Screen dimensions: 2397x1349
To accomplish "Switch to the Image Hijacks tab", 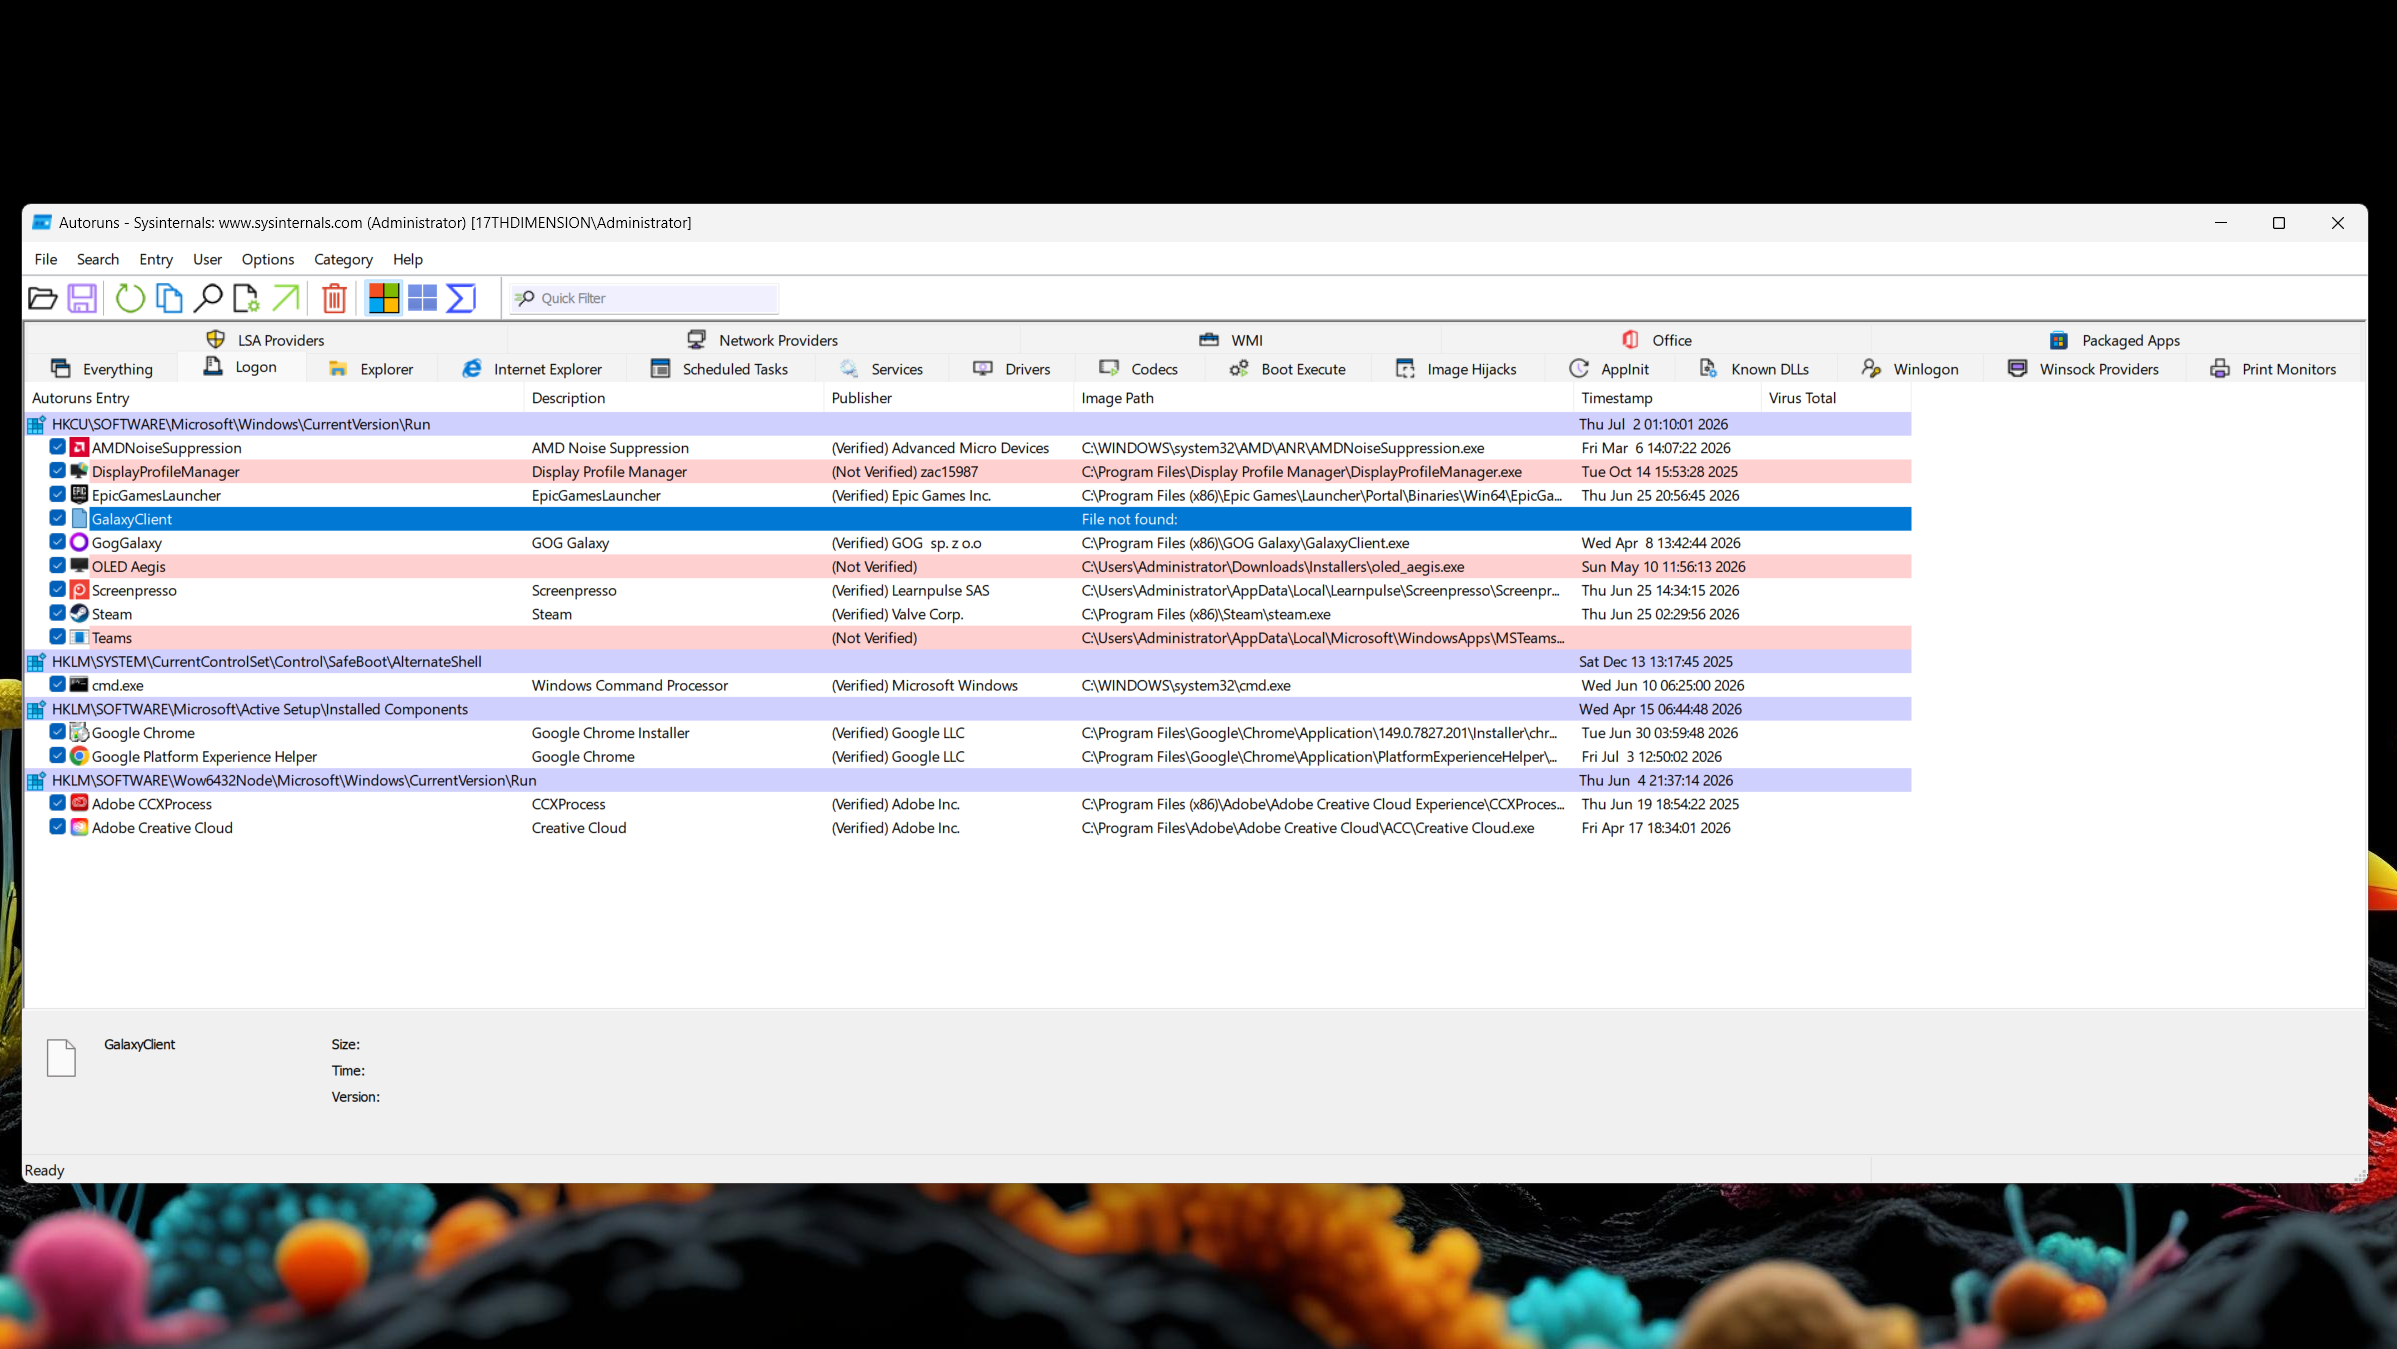I will click(1456, 369).
